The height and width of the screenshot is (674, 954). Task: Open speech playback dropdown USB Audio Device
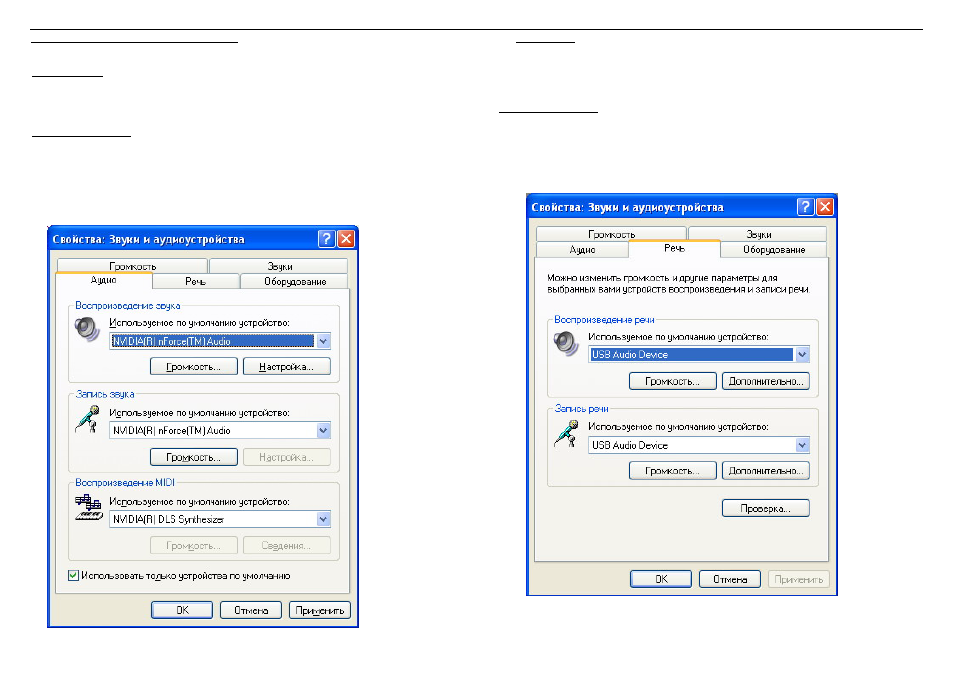(802, 355)
